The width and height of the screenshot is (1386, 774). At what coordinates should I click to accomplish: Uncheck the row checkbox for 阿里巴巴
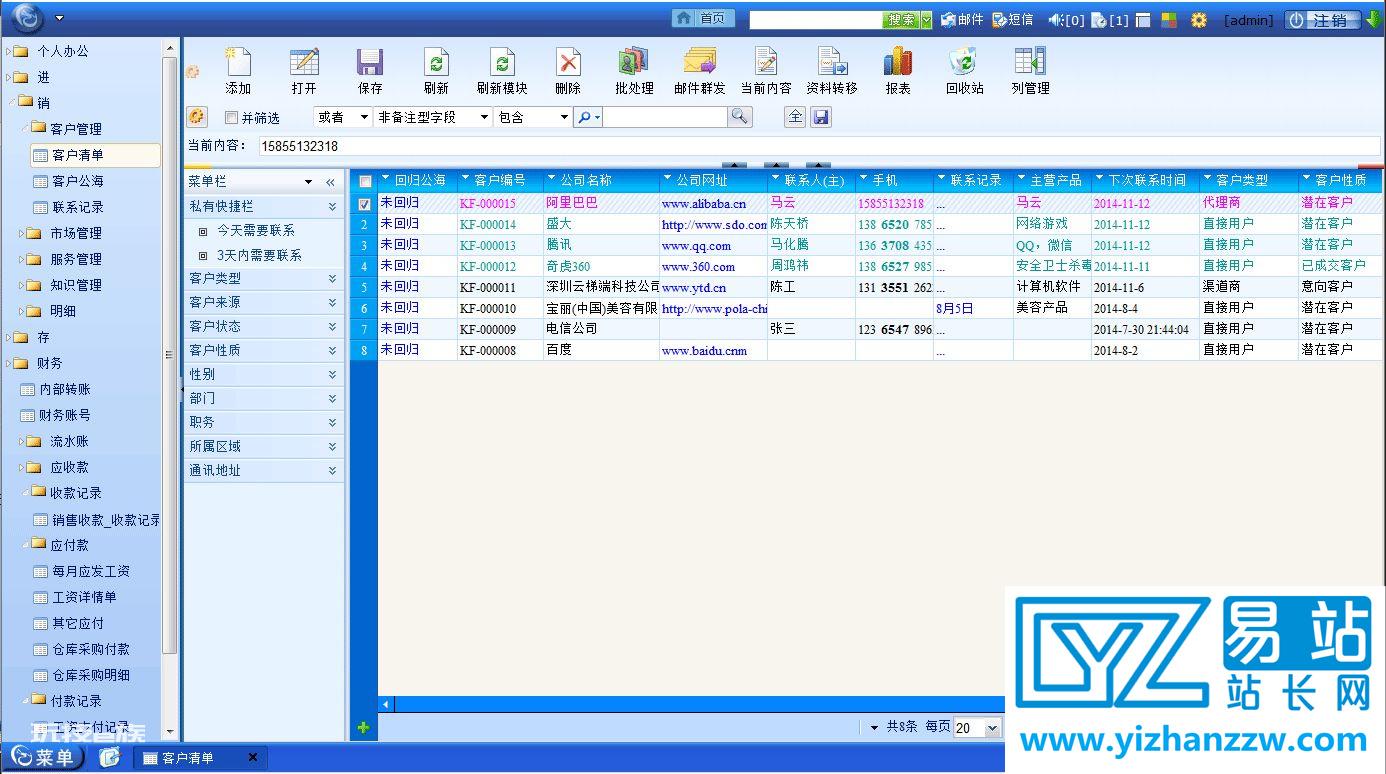tap(365, 204)
